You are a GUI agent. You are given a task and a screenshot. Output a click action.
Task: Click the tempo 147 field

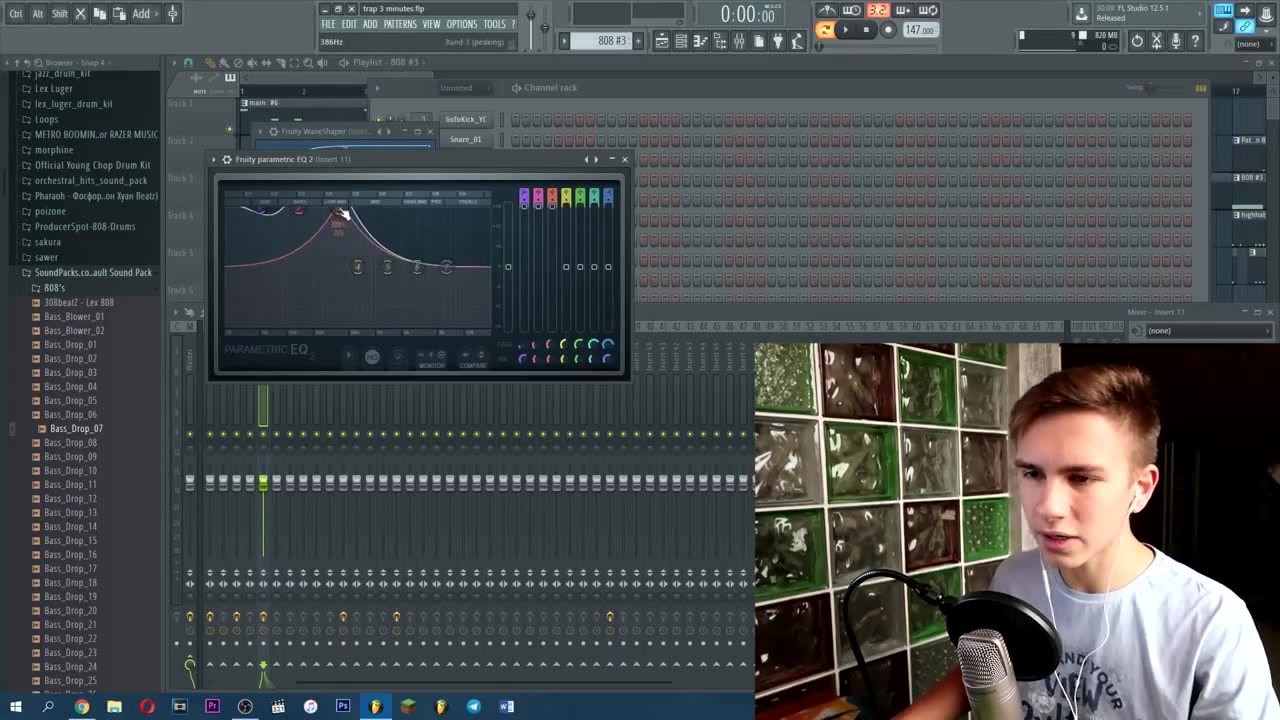919,30
